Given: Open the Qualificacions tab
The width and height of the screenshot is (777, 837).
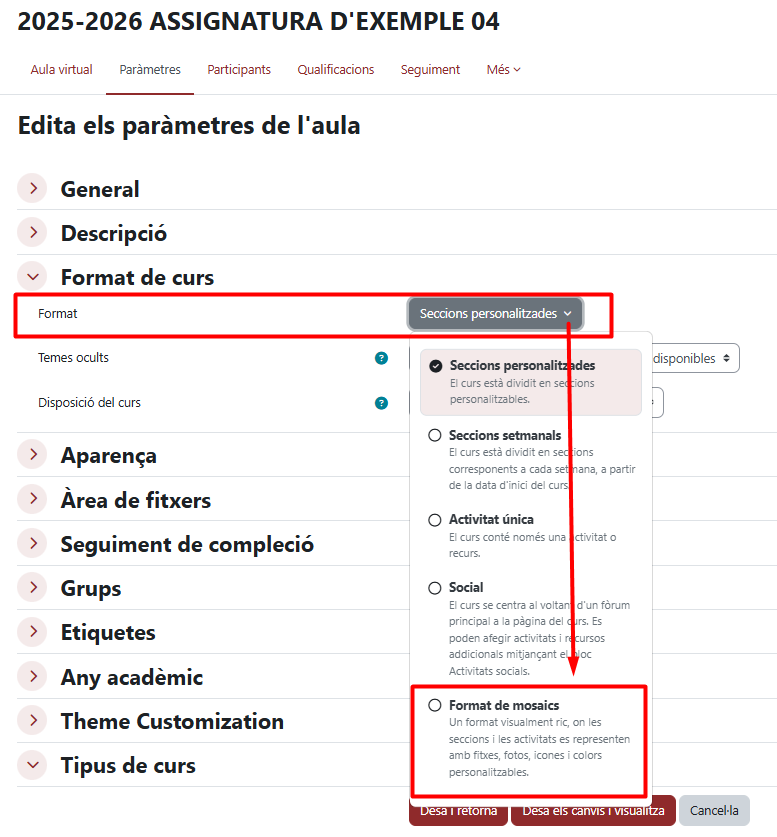Looking at the screenshot, I should coord(335,70).
